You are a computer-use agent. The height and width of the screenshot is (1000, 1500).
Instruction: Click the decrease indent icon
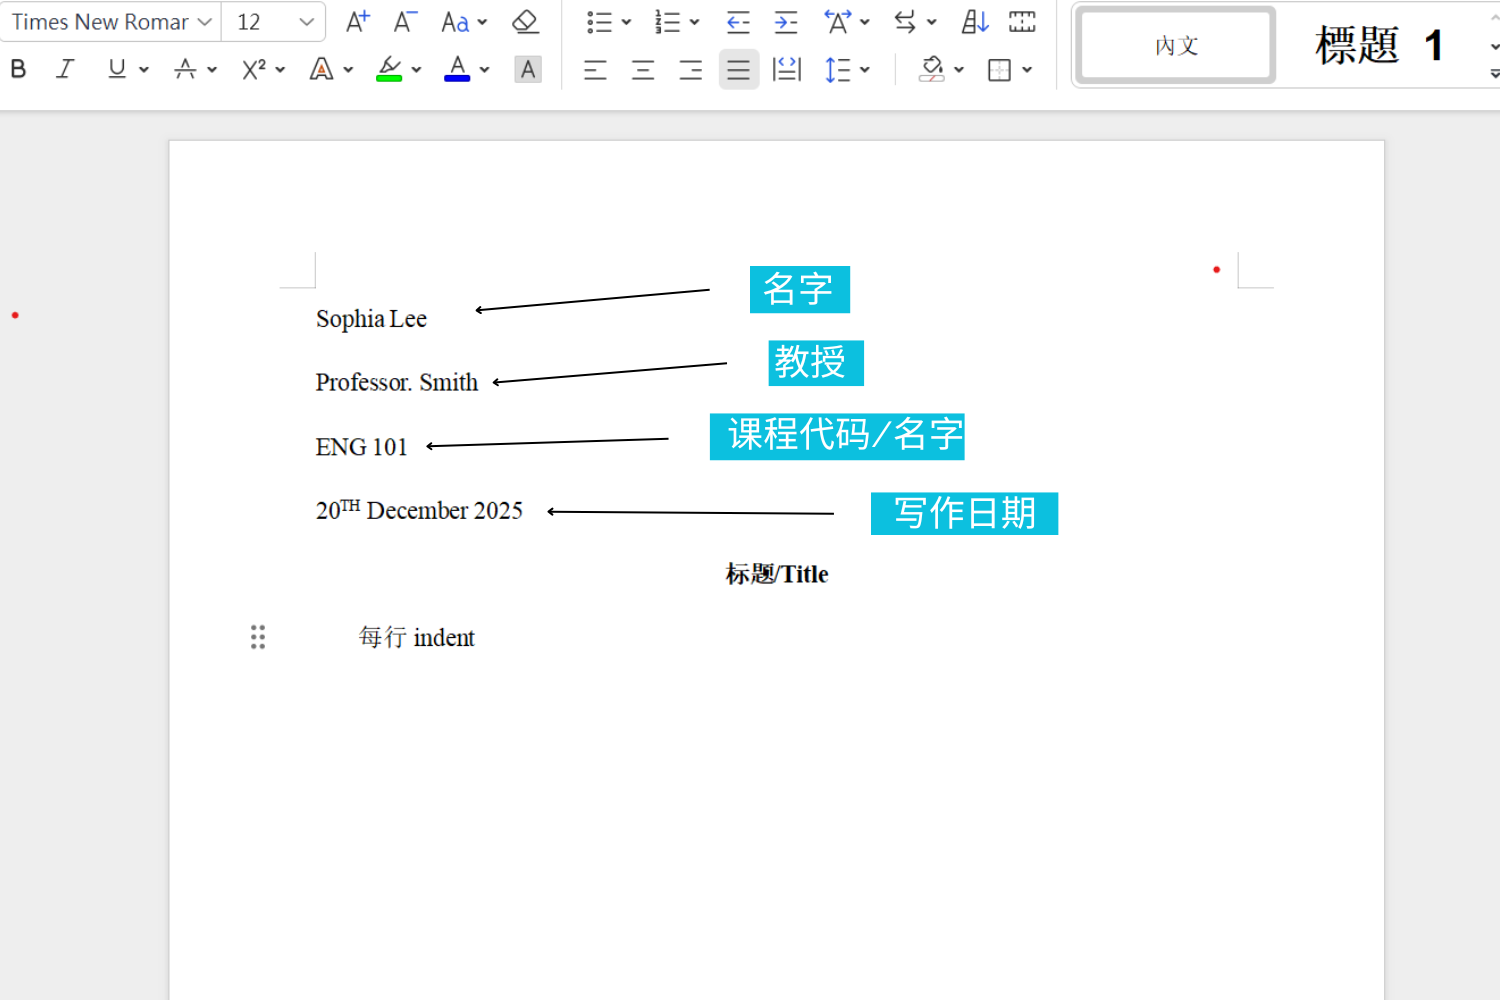738,22
